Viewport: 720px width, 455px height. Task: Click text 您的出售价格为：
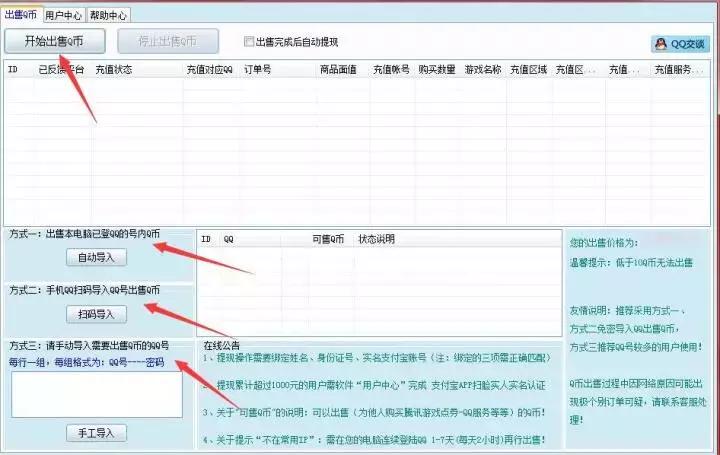coord(604,243)
